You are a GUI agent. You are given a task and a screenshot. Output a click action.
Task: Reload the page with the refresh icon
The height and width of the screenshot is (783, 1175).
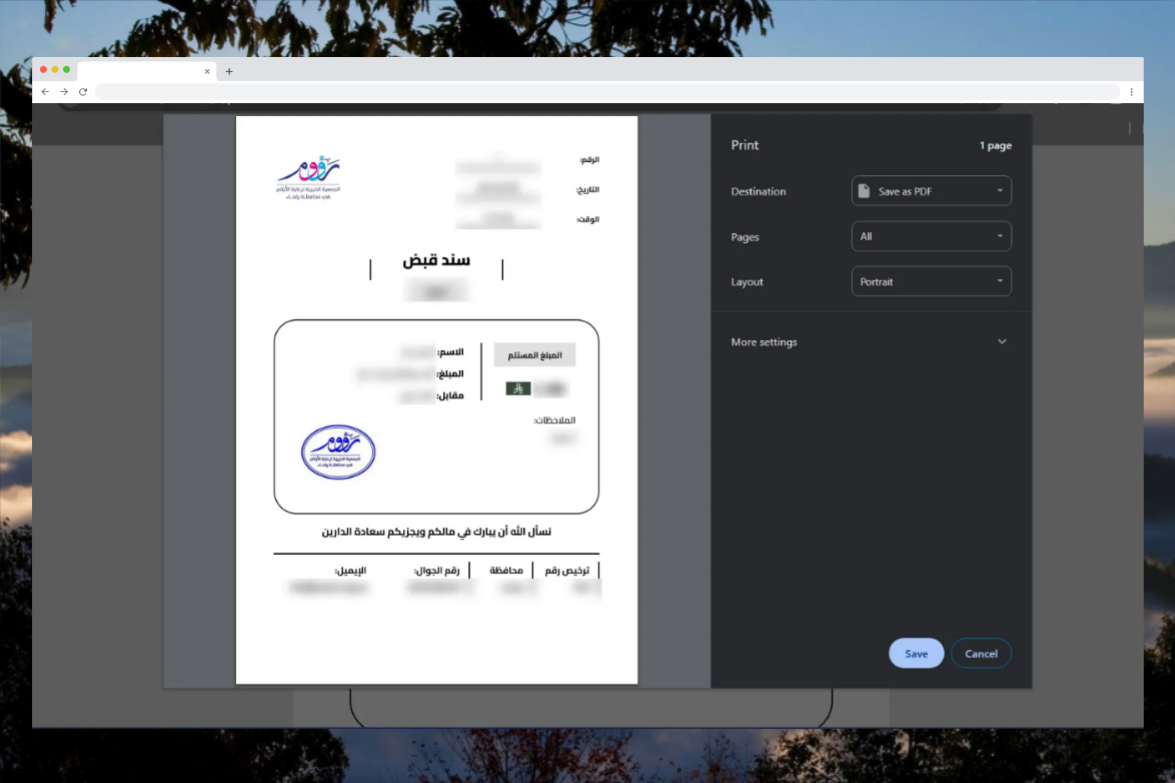pyautogui.click(x=83, y=91)
